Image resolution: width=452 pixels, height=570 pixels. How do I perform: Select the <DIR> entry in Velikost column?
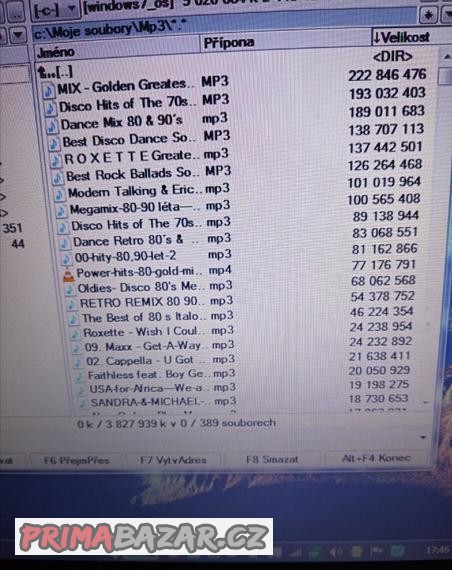[x=393, y=56]
